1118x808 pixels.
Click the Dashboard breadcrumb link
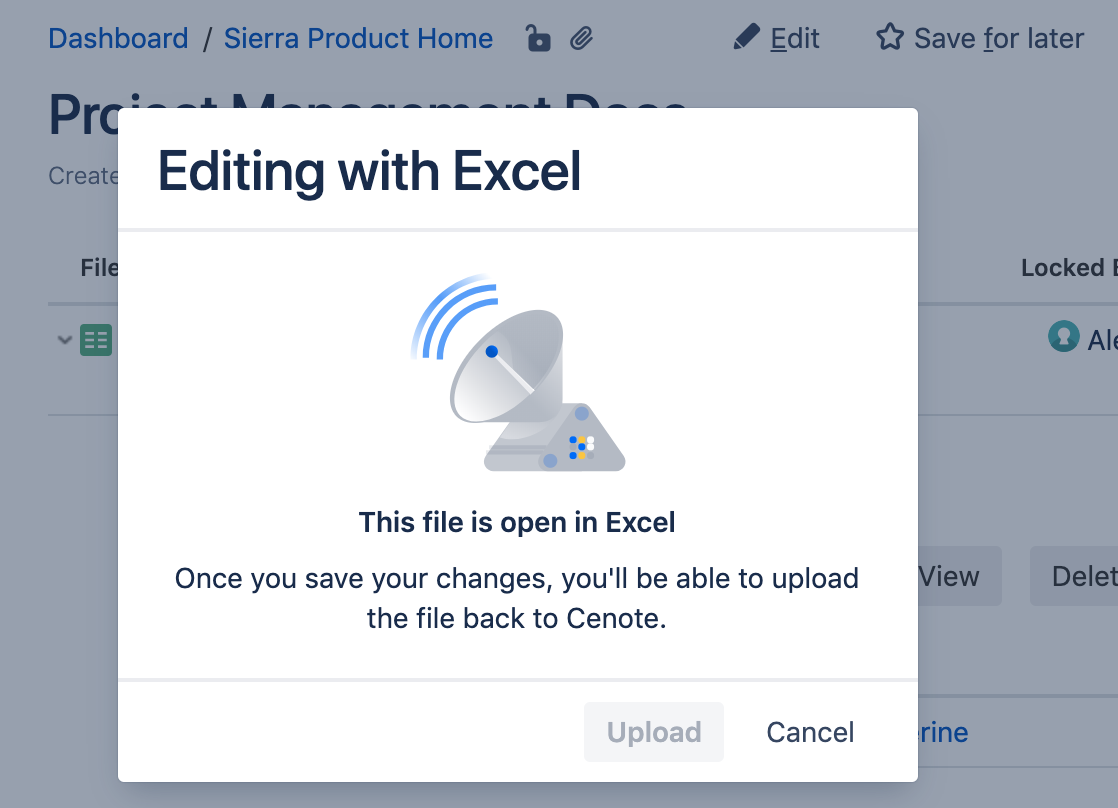tap(118, 39)
